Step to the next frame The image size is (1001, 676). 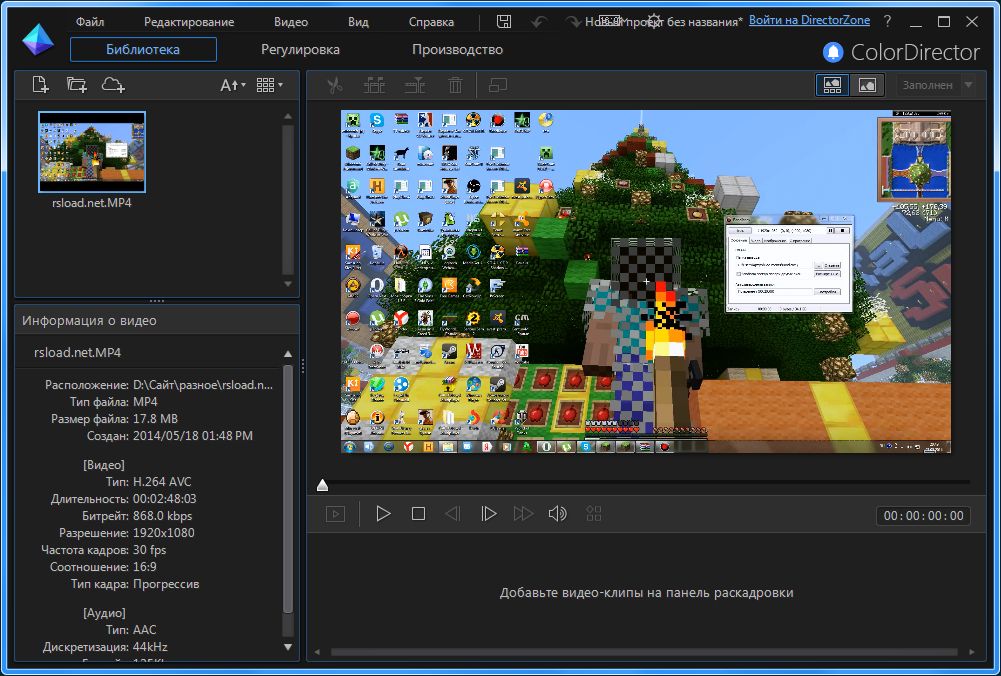point(488,514)
